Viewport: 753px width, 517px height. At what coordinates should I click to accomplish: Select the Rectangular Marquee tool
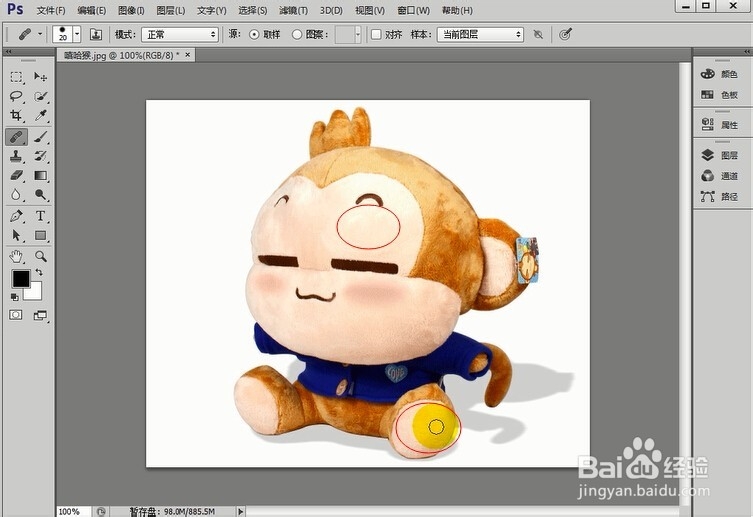pos(16,77)
